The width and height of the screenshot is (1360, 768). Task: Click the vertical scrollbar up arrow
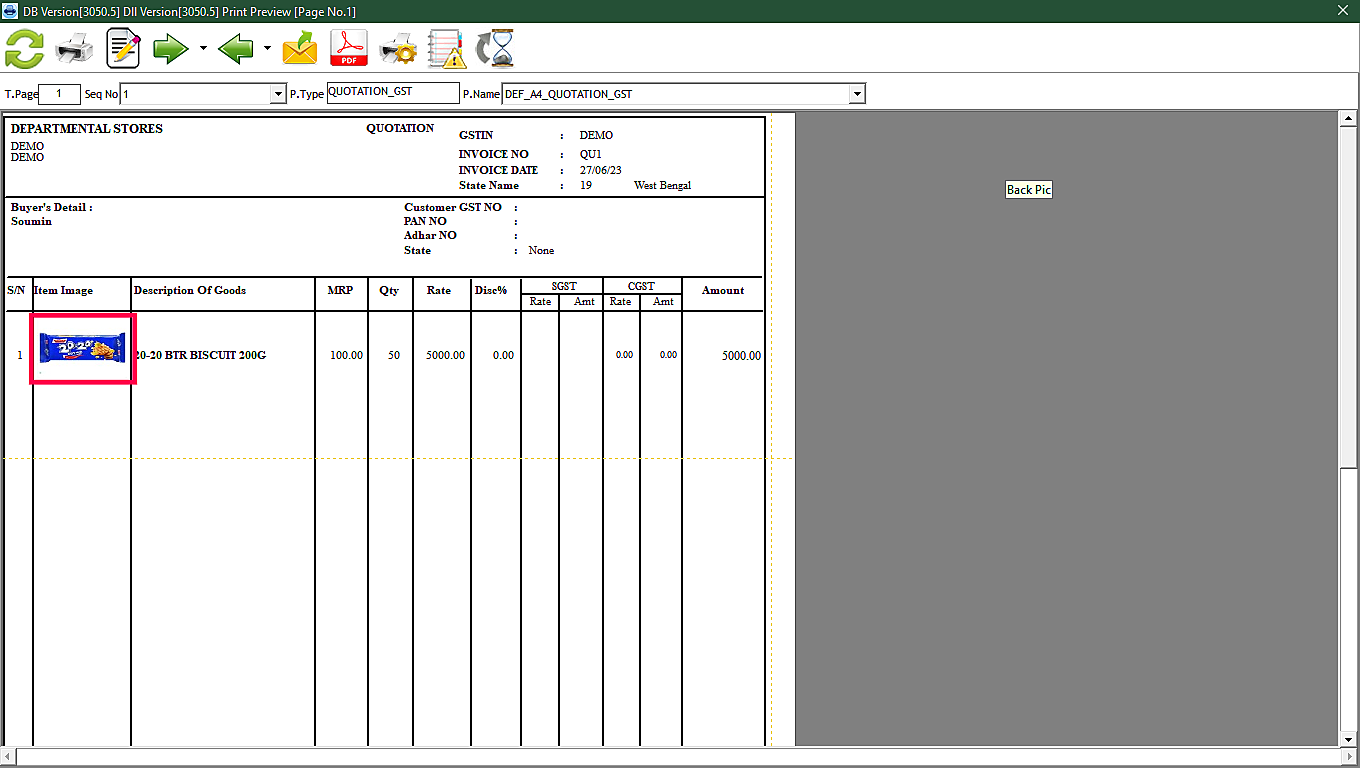(1346, 120)
